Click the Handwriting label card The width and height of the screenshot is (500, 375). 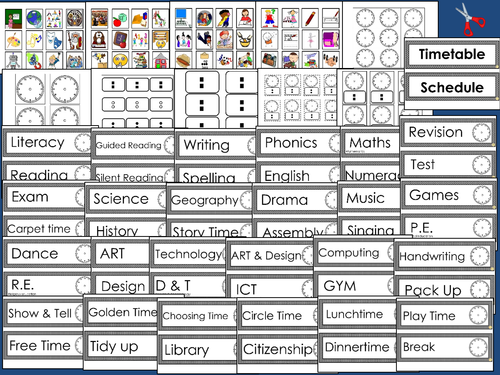pos(445,256)
